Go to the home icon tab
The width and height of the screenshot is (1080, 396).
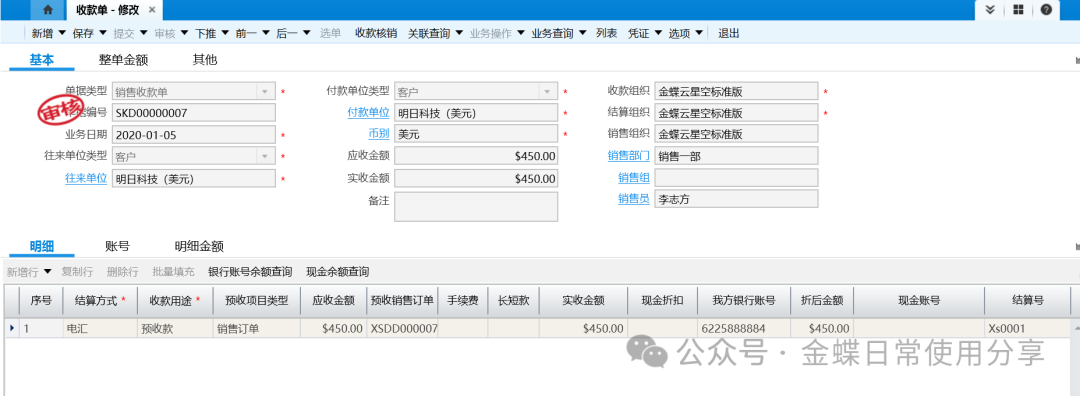pyautogui.click(x=48, y=10)
